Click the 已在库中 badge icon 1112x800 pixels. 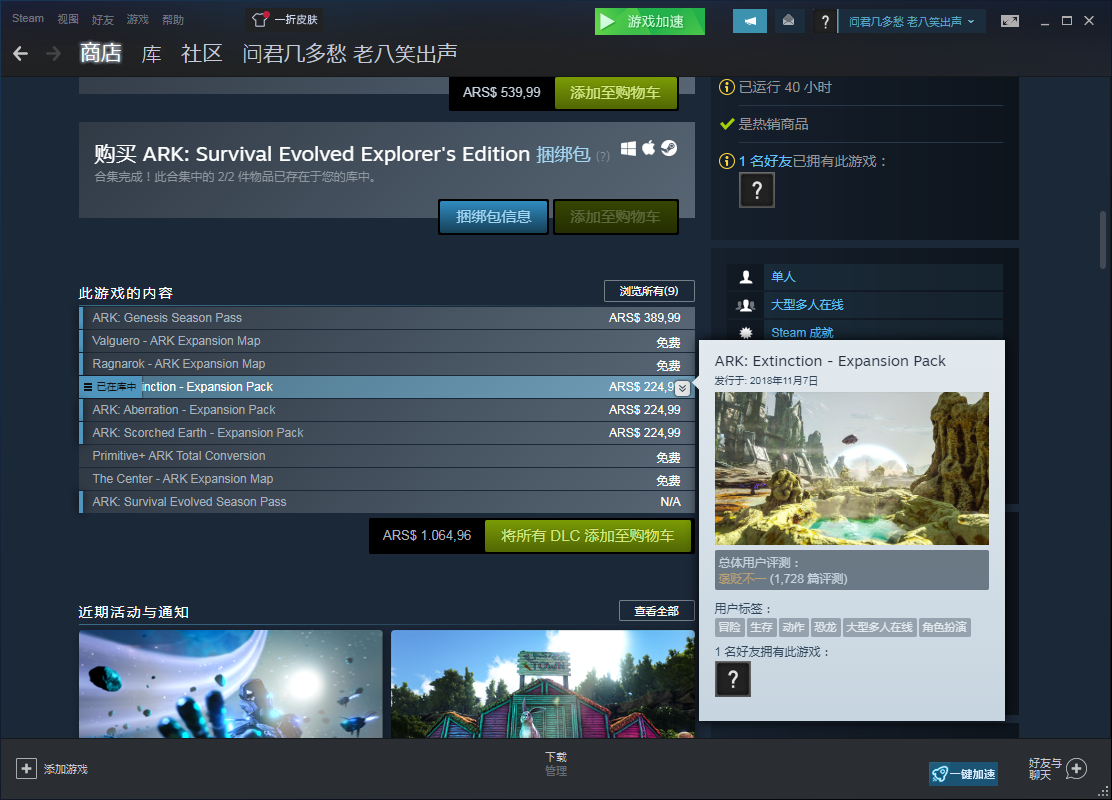111,387
